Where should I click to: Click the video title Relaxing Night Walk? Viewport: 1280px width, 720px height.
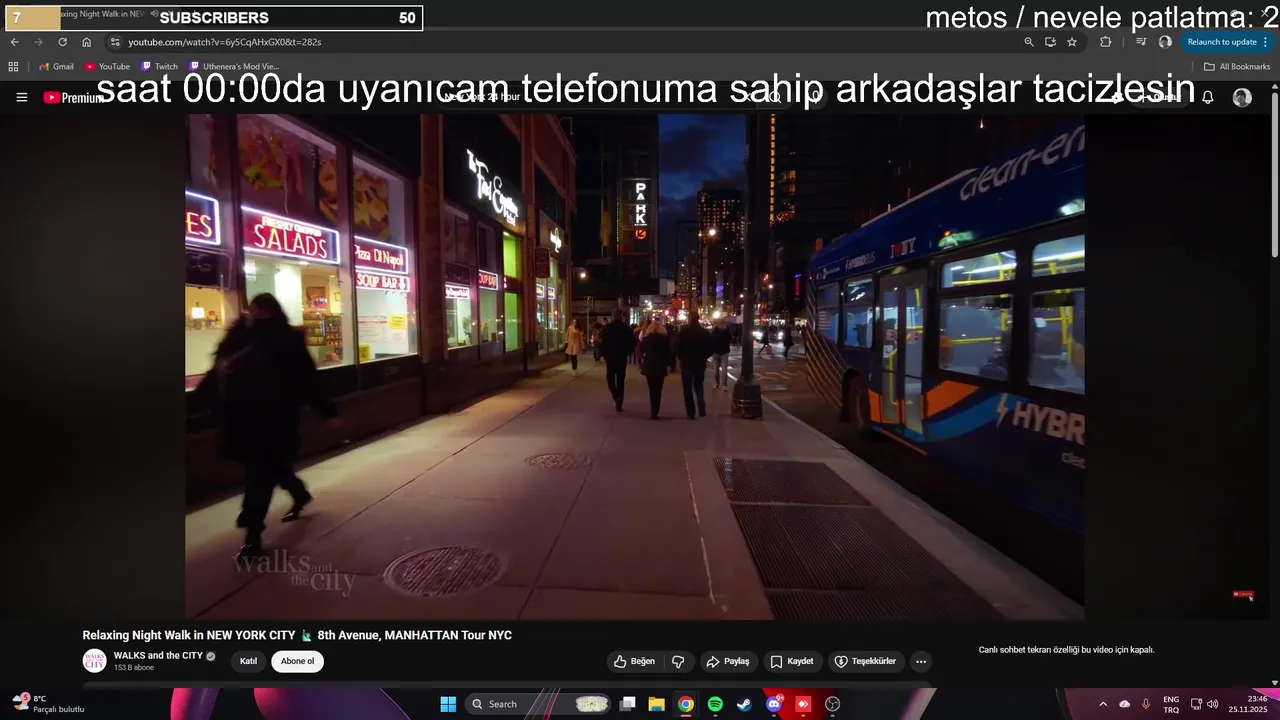pyautogui.click(x=297, y=635)
